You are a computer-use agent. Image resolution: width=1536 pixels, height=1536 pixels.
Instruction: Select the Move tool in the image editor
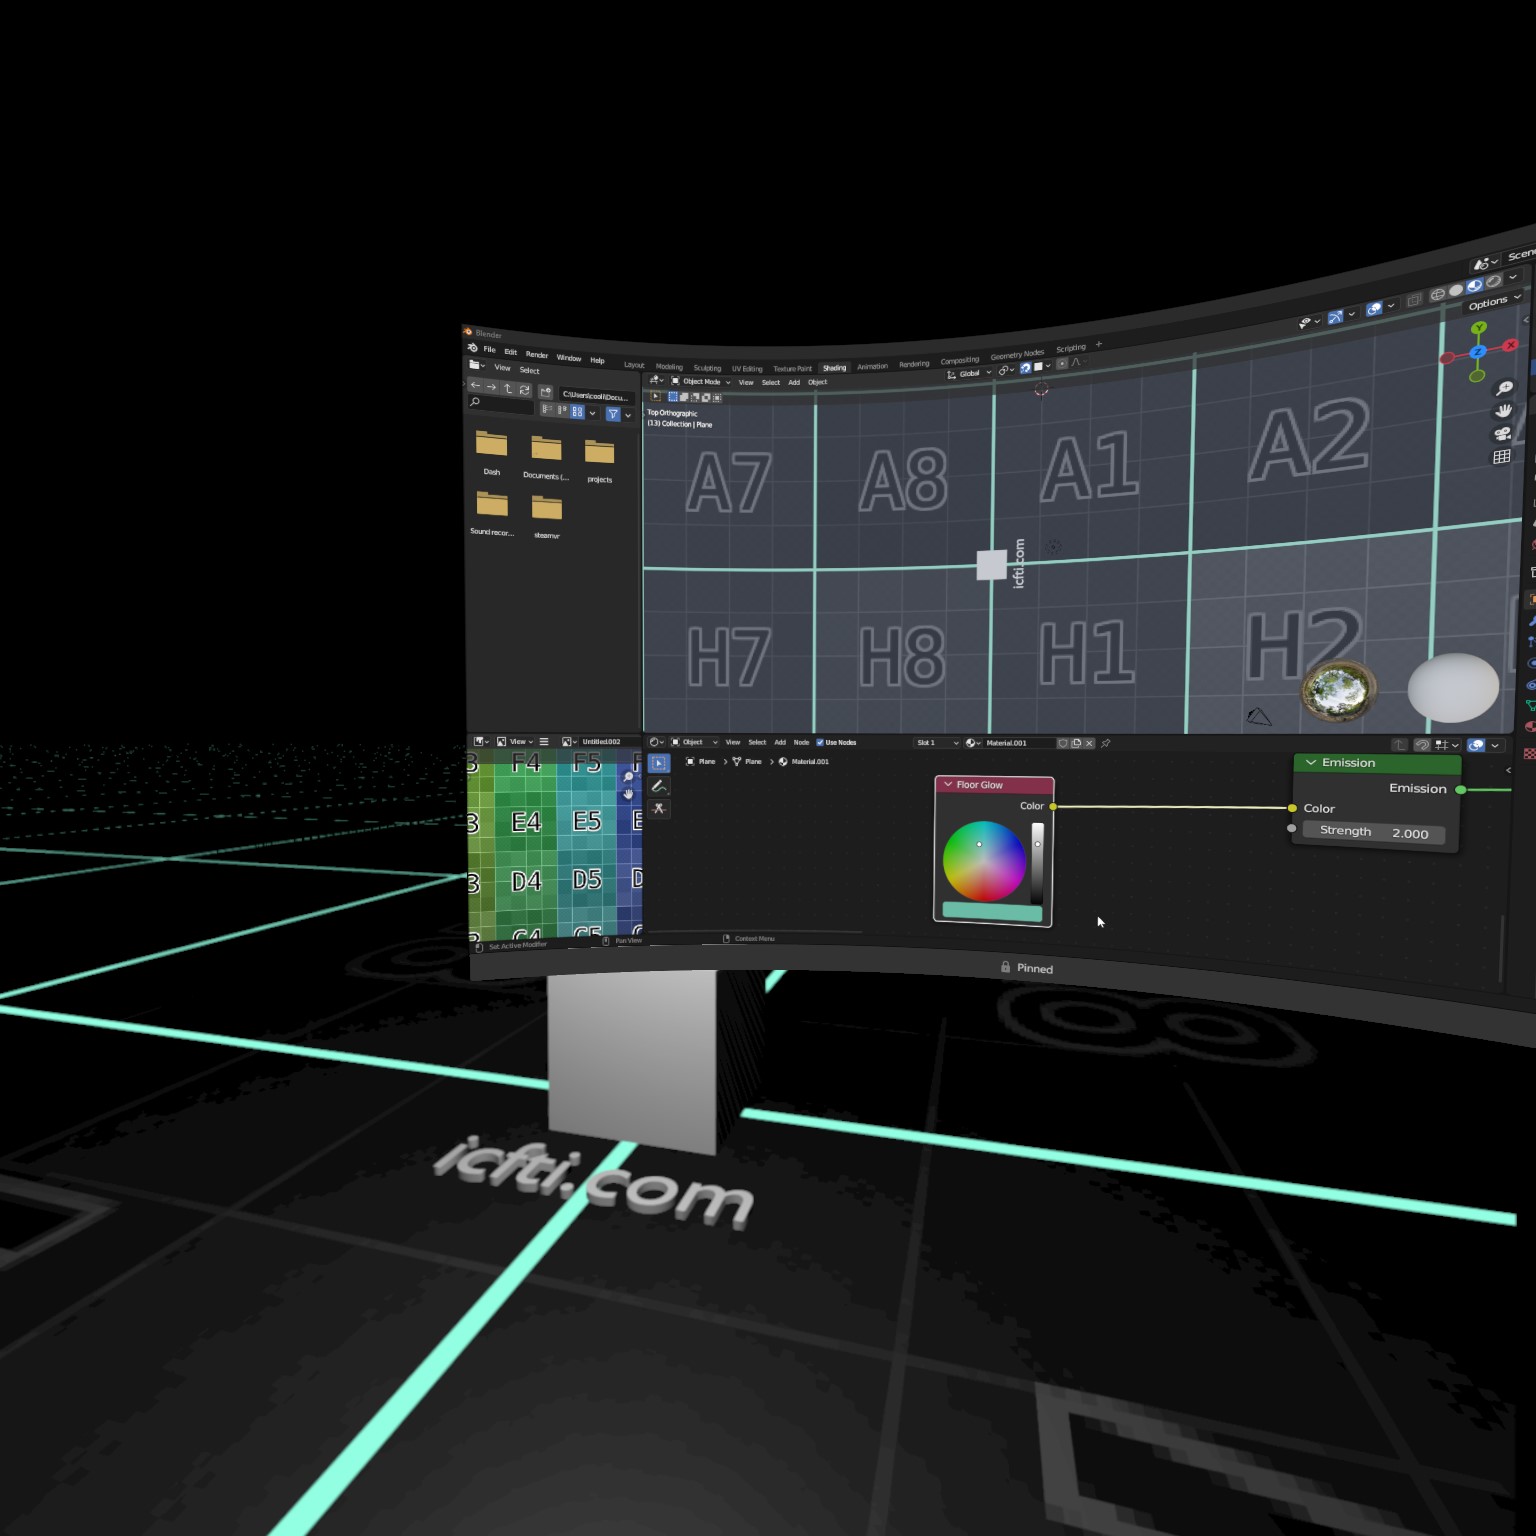pos(629,795)
